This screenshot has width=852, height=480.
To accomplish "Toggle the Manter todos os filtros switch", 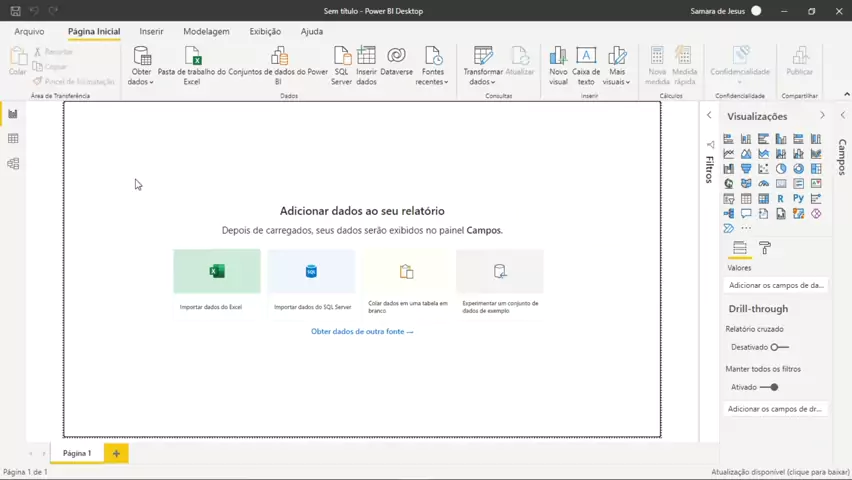I will click(769, 387).
